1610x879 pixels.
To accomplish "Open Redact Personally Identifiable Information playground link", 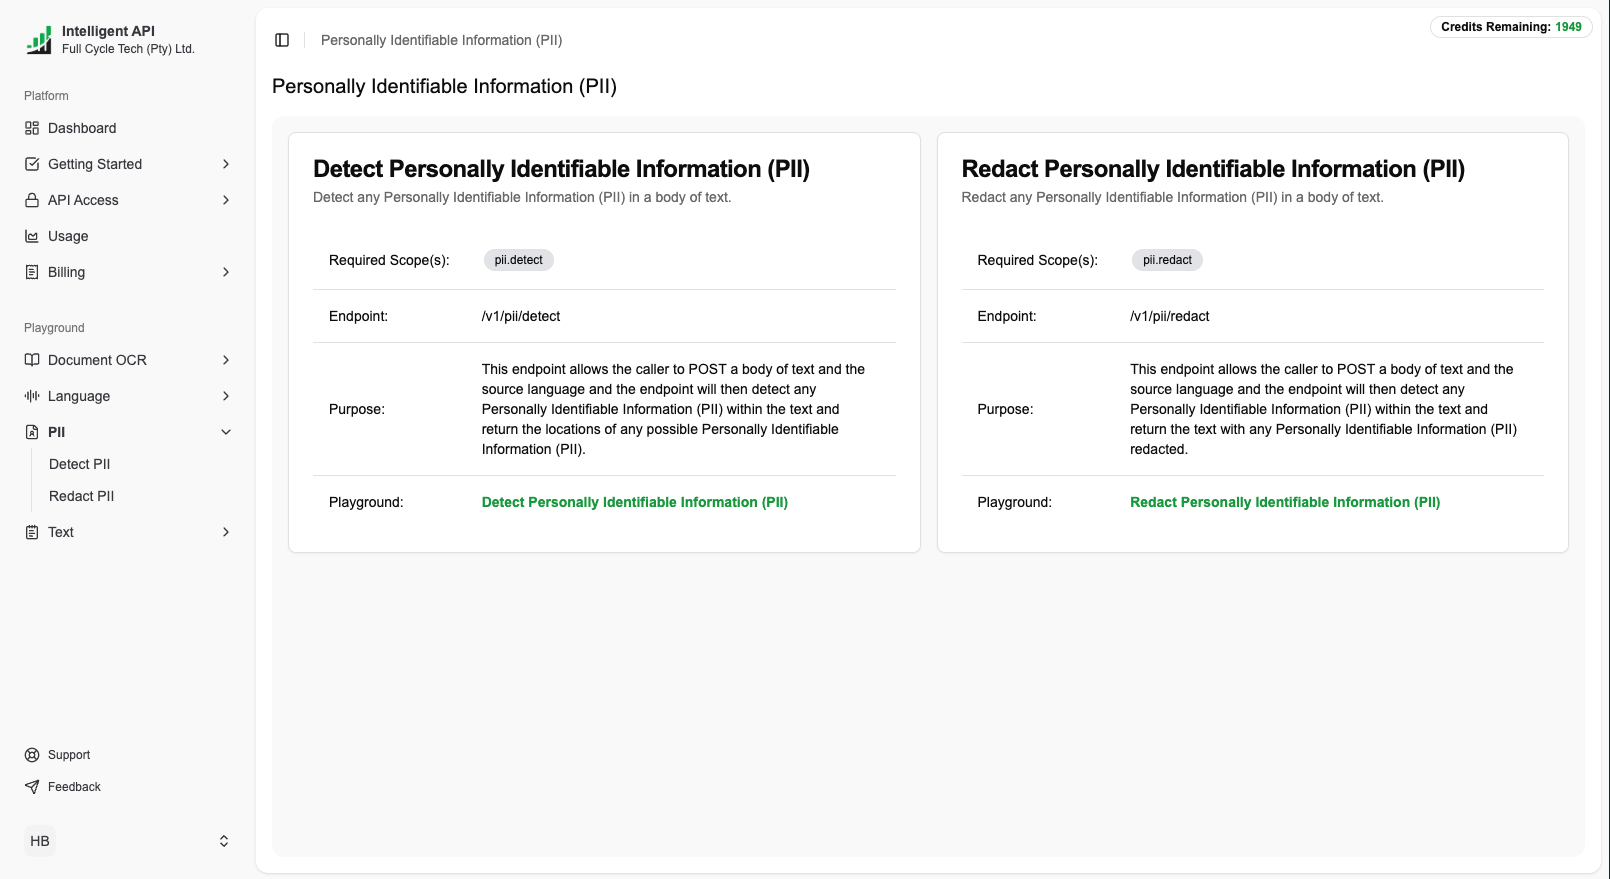I will (1285, 502).
